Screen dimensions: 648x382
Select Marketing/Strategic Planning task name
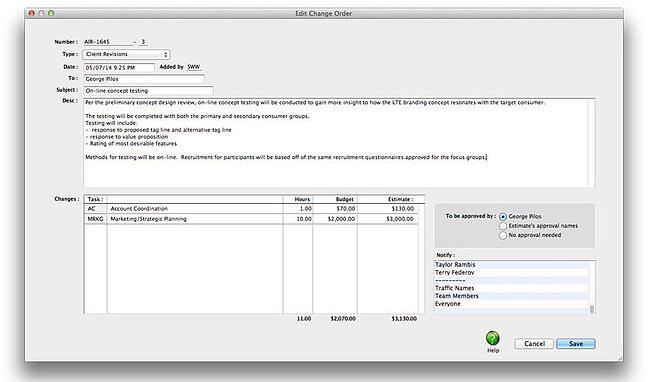(x=195, y=219)
